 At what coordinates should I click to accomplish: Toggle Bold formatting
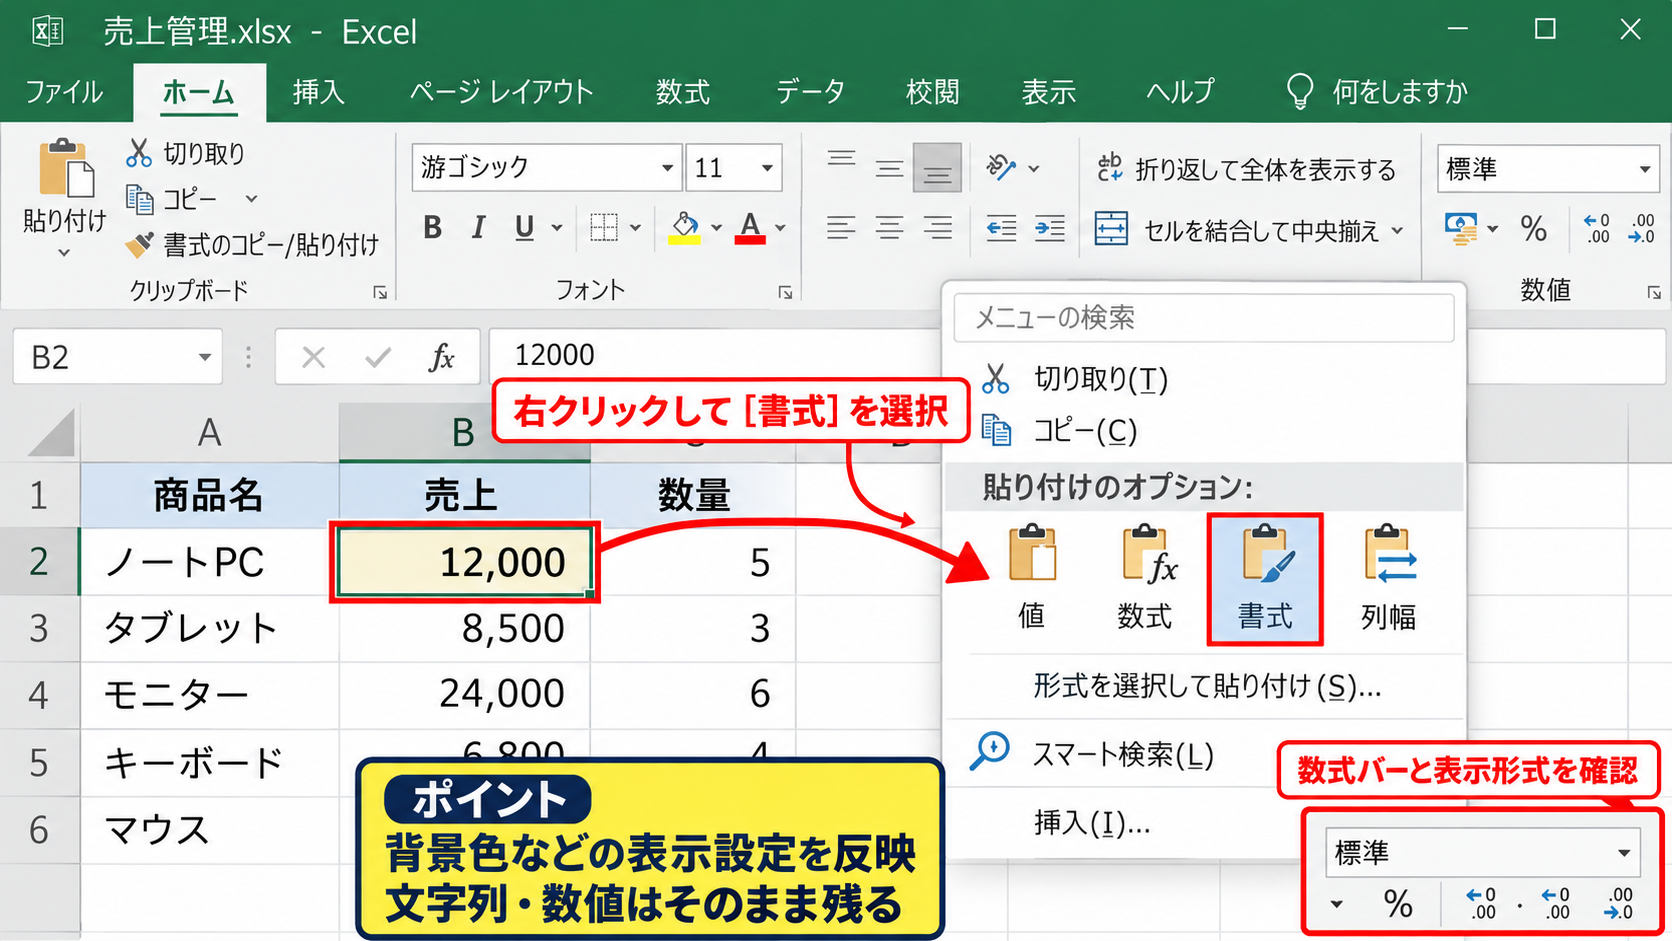432,228
